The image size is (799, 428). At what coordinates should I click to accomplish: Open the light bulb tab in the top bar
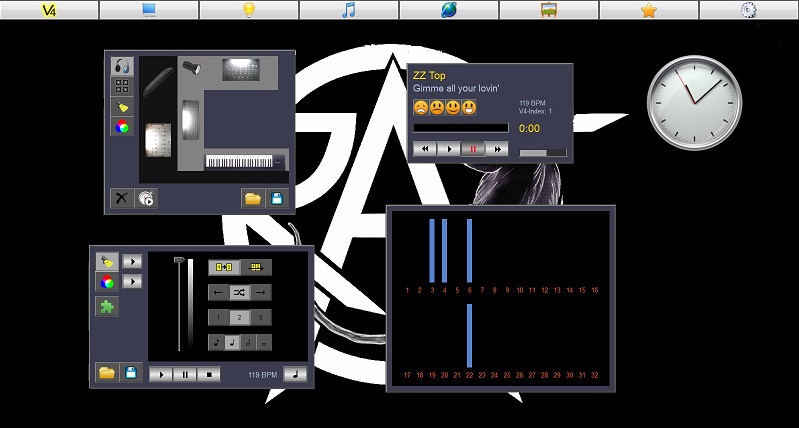point(249,10)
